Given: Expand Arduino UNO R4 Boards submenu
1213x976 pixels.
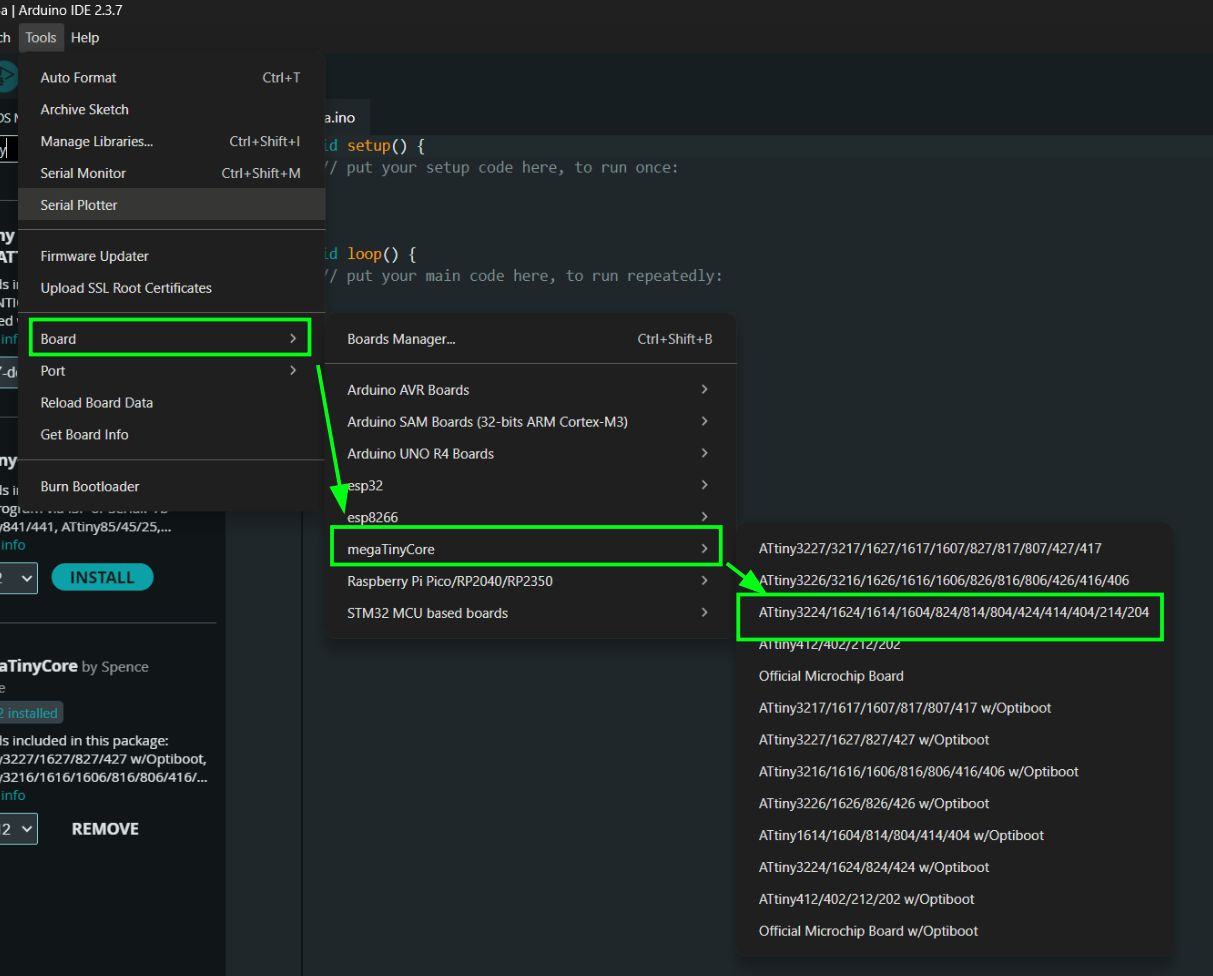Looking at the screenshot, I should (531, 454).
